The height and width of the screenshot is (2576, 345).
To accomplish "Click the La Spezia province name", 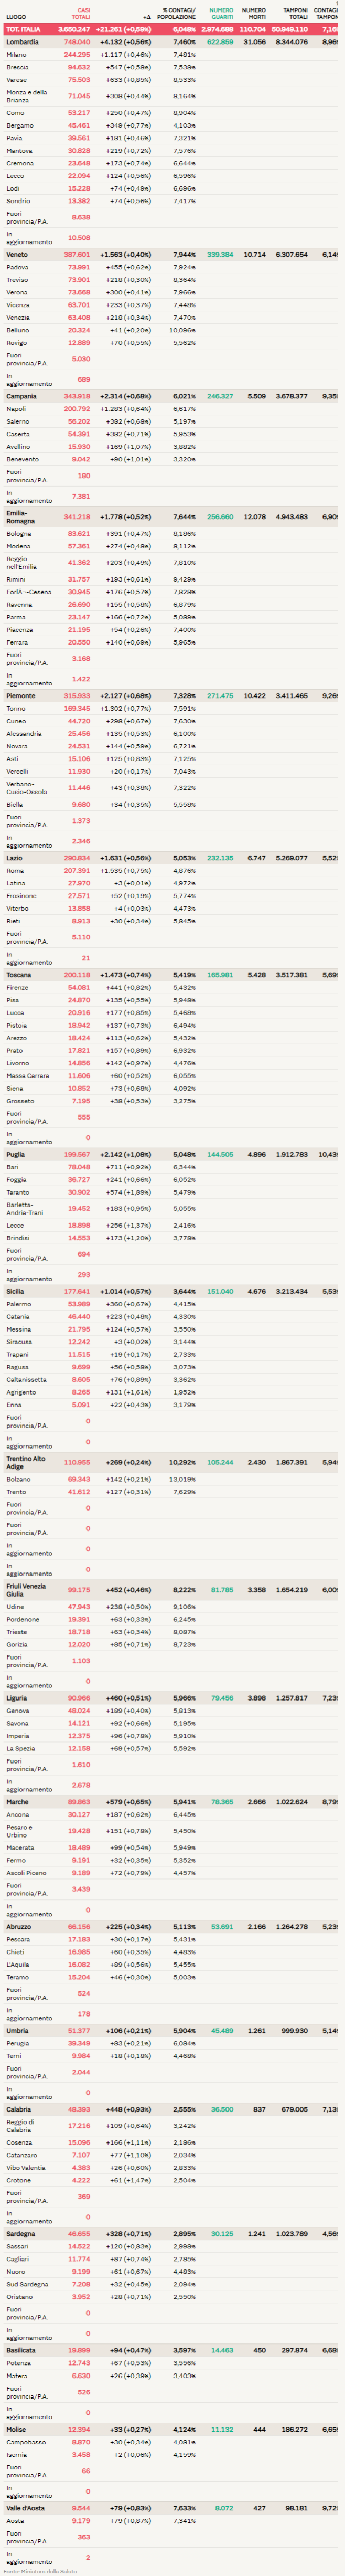I will click(x=21, y=1748).
